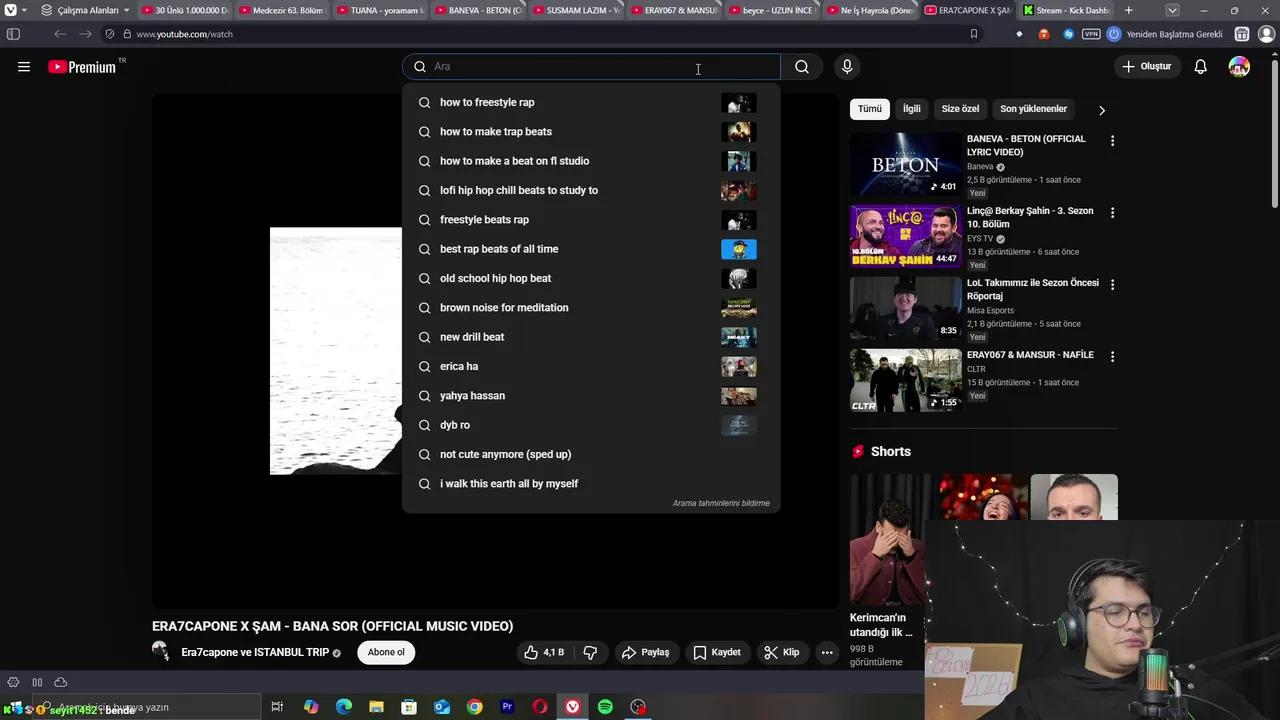Click the Abone ol subscribe button
The height and width of the screenshot is (720, 1280).
click(x=386, y=652)
